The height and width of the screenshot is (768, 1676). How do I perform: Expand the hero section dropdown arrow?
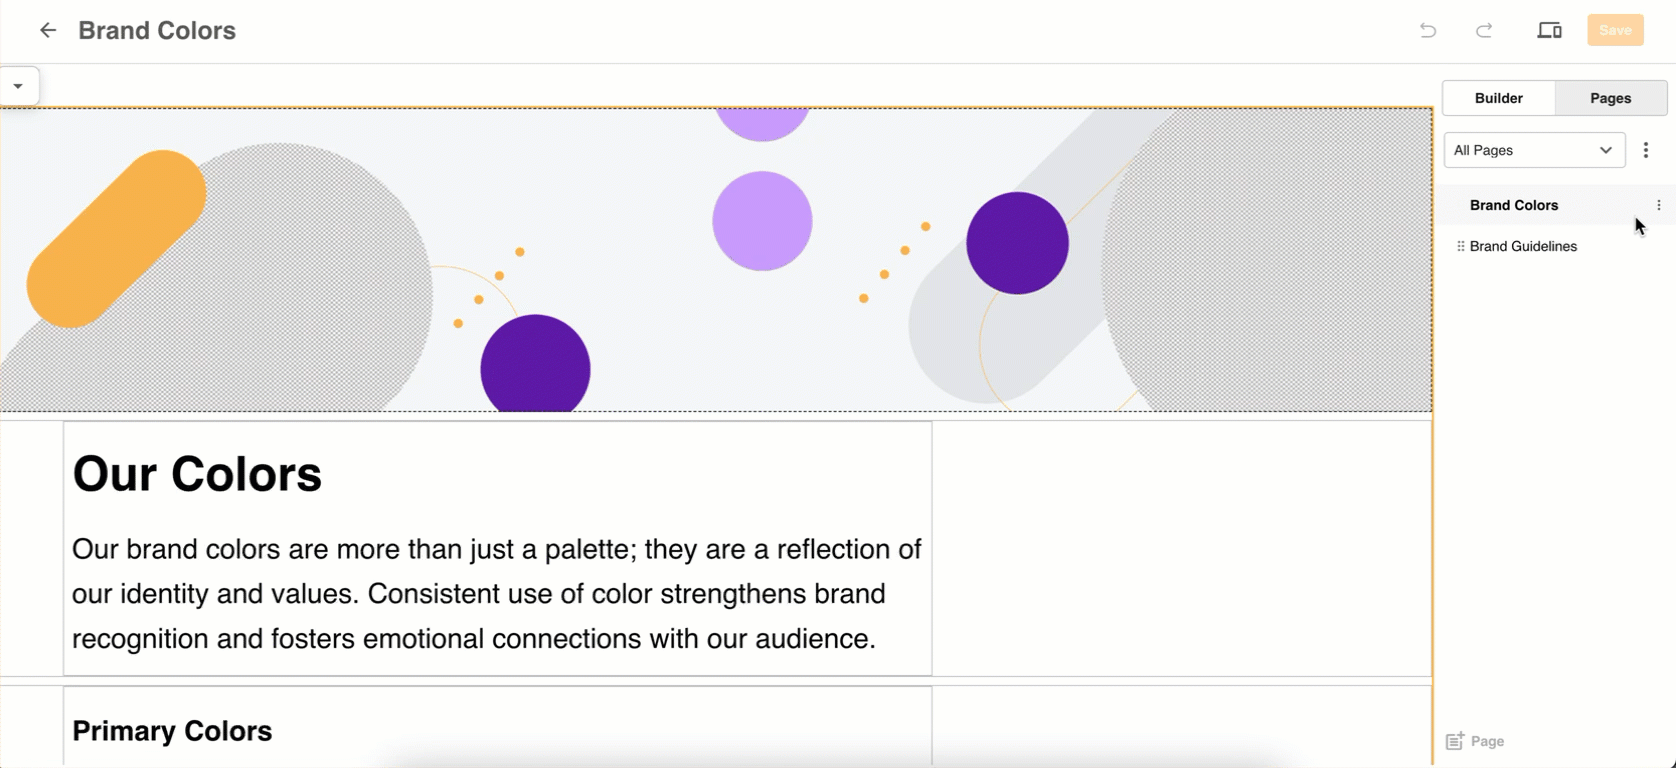[20, 85]
